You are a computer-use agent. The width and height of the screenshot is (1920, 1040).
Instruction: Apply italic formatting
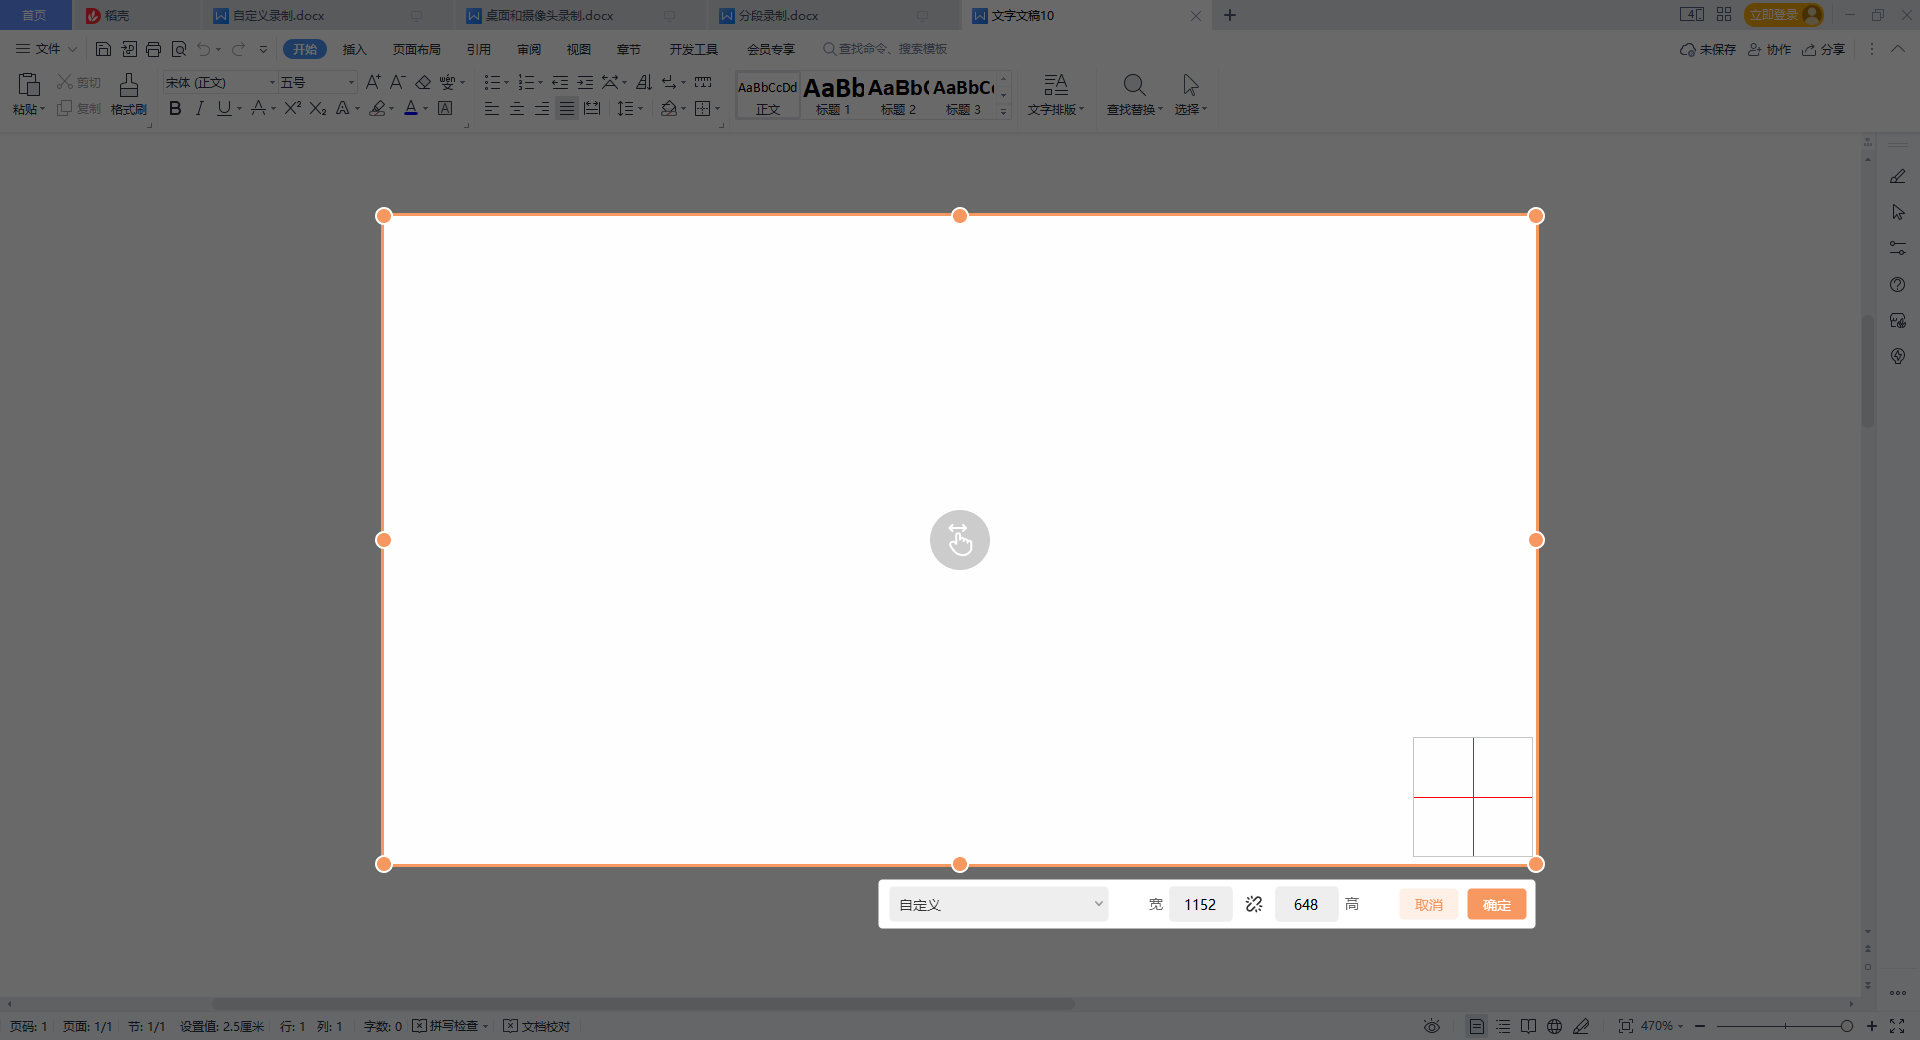click(199, 108)
